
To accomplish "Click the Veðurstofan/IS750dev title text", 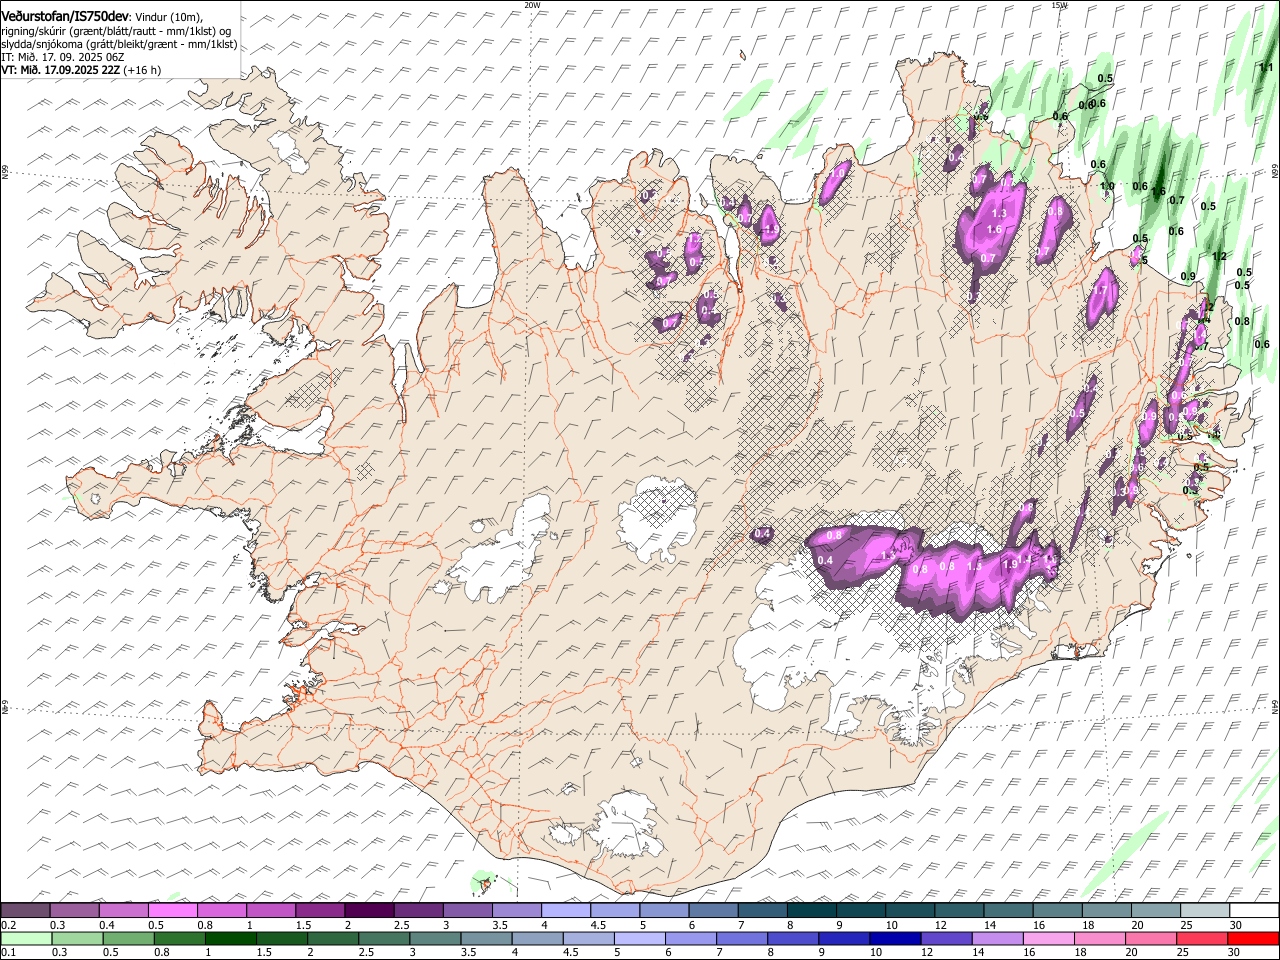I will [64, 15].
